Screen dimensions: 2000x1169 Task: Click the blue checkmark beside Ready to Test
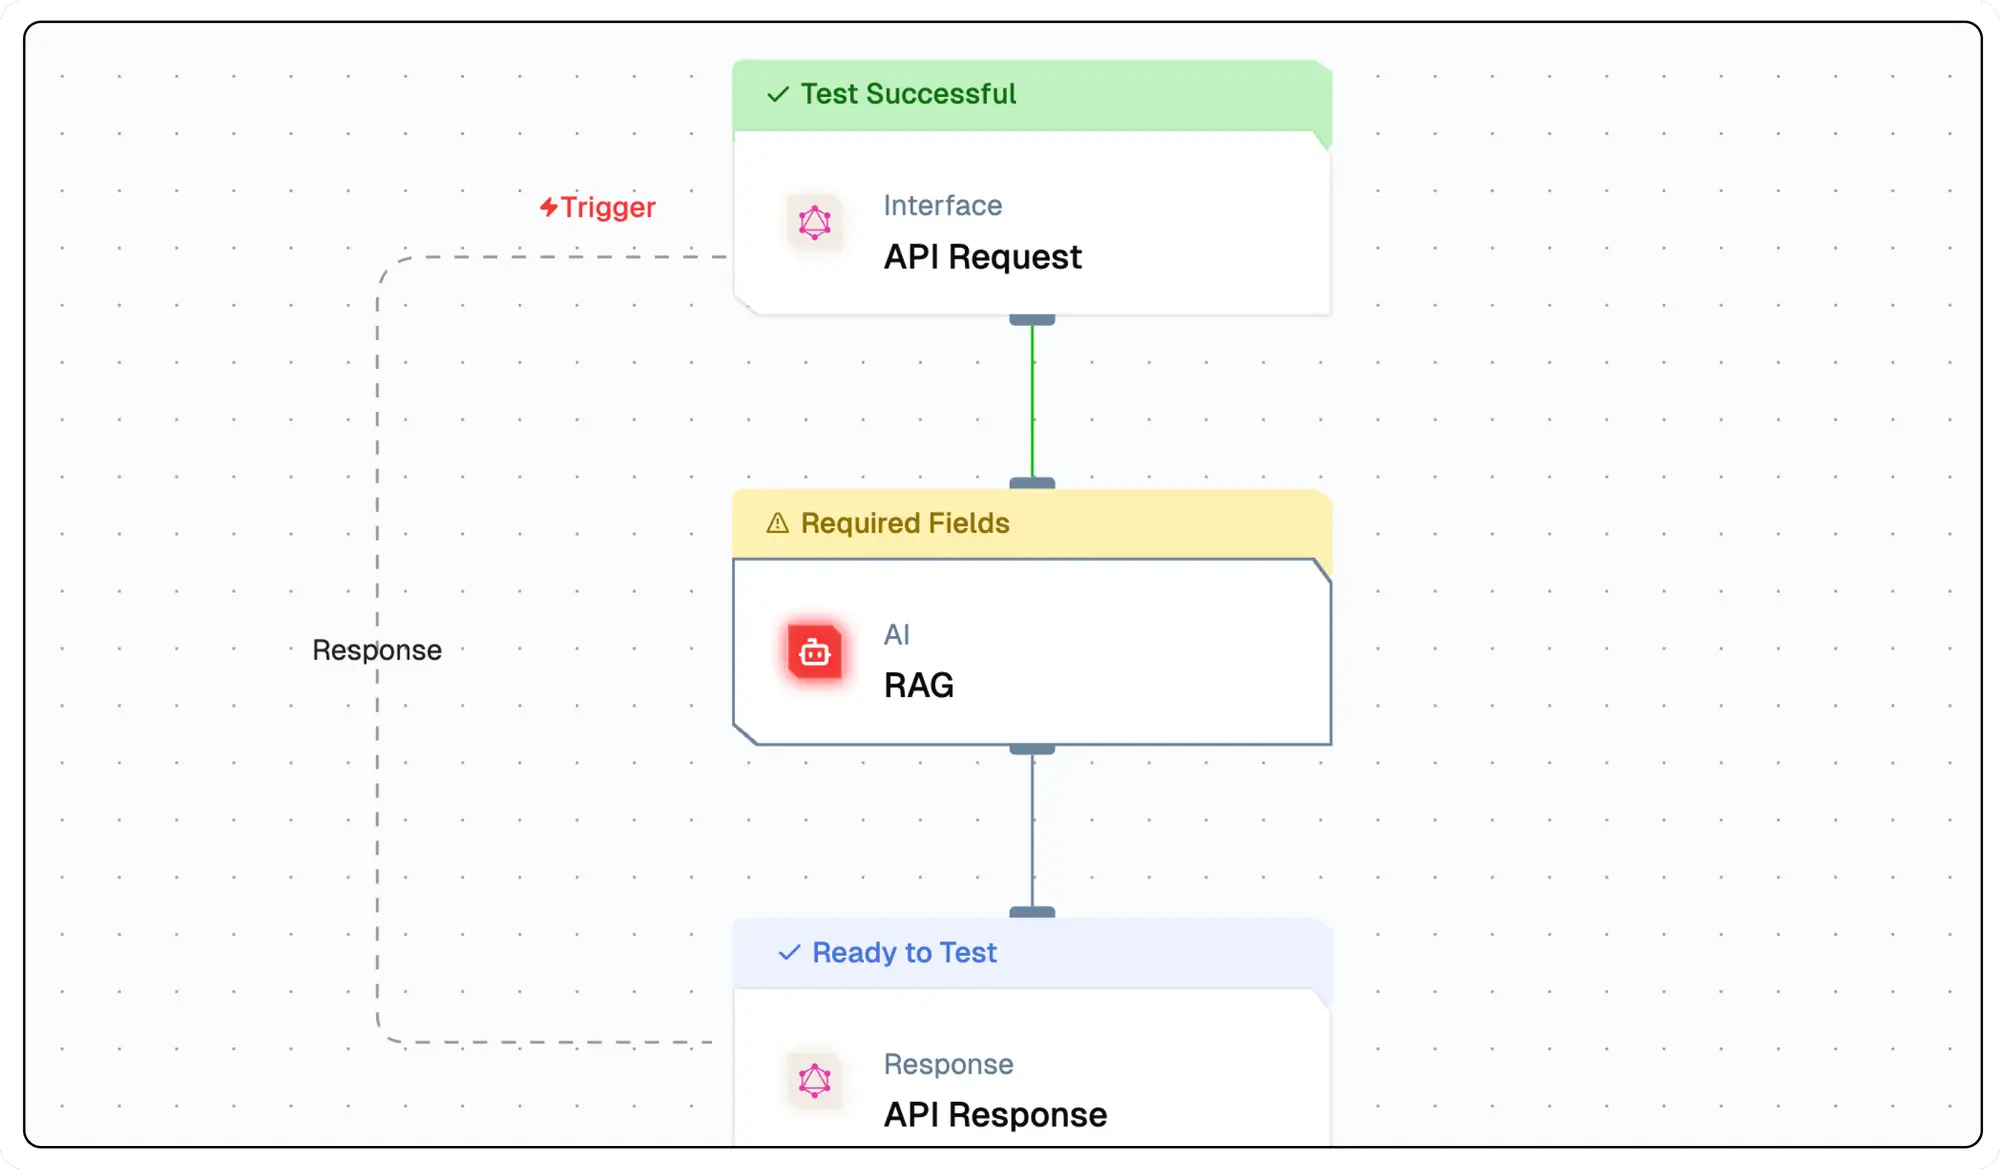pyautogui.click(x=789, y=952)
